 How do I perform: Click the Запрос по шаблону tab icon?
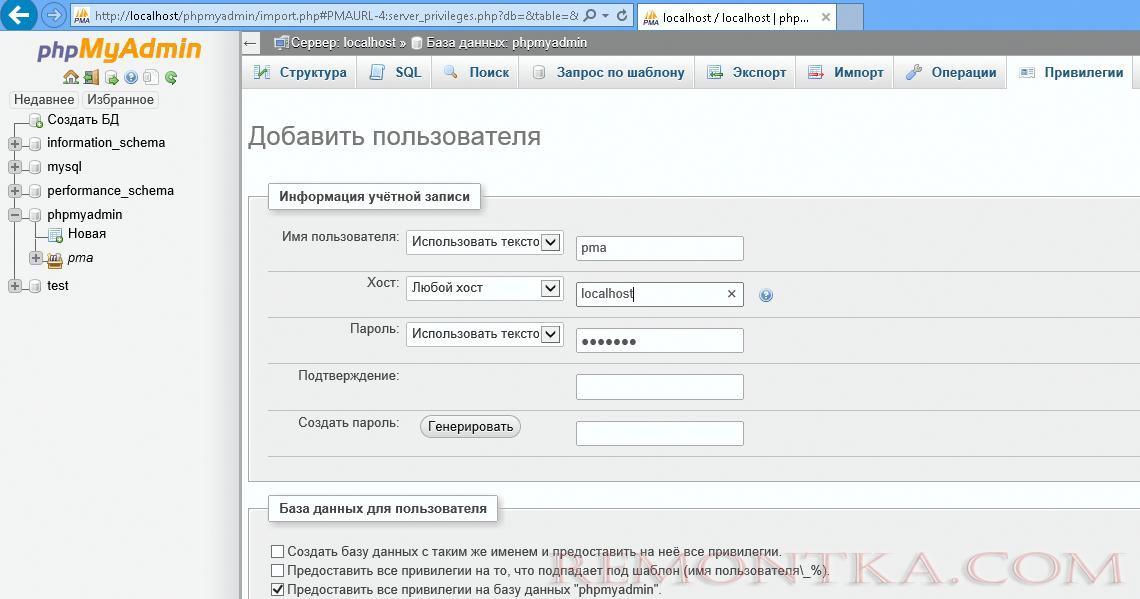point(539,72)
